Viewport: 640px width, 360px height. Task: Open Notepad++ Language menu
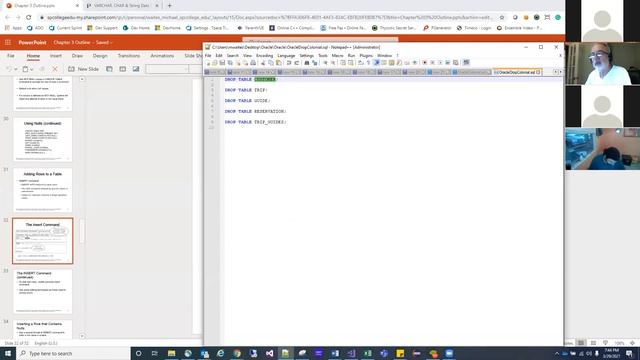pyautogui.click(x=286, y=56)
